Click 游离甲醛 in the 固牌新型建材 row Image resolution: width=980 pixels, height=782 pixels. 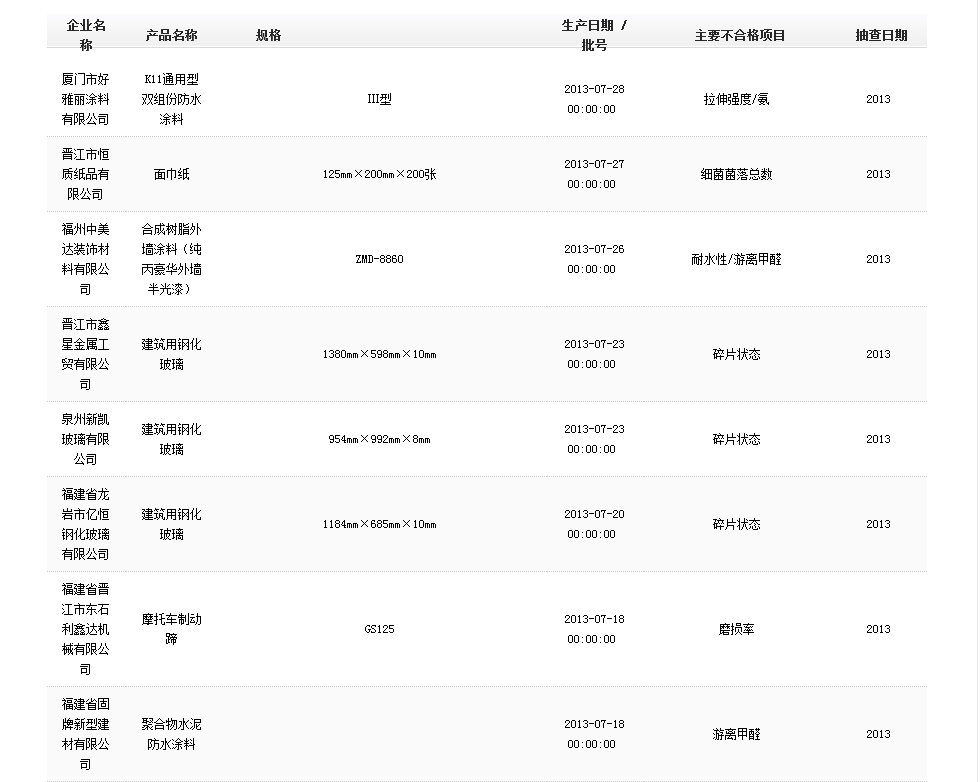tap(736, 734)
